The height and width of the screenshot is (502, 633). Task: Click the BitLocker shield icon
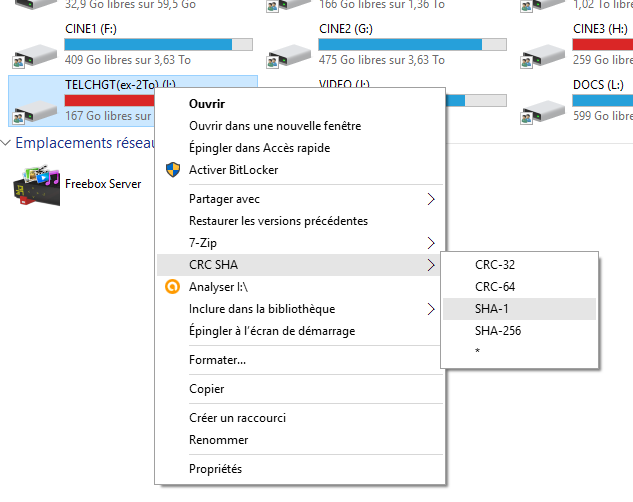pyautogui.click(x=173, y=170)
